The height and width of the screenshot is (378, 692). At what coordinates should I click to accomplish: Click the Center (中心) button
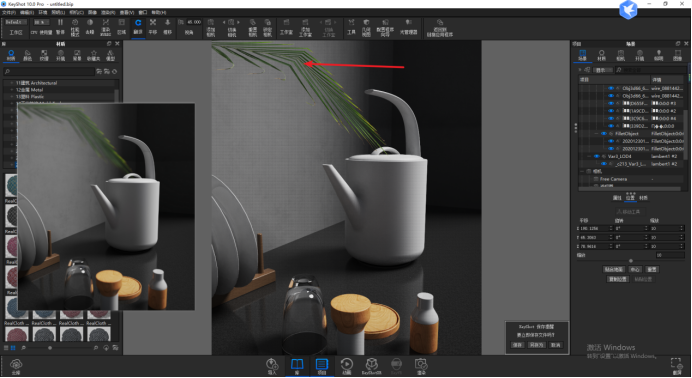(635, 269)
